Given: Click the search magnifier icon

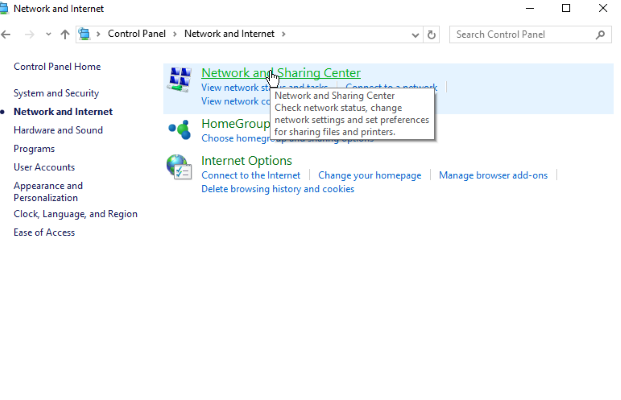Looking at the screenshot, I should tap(600, 35).
